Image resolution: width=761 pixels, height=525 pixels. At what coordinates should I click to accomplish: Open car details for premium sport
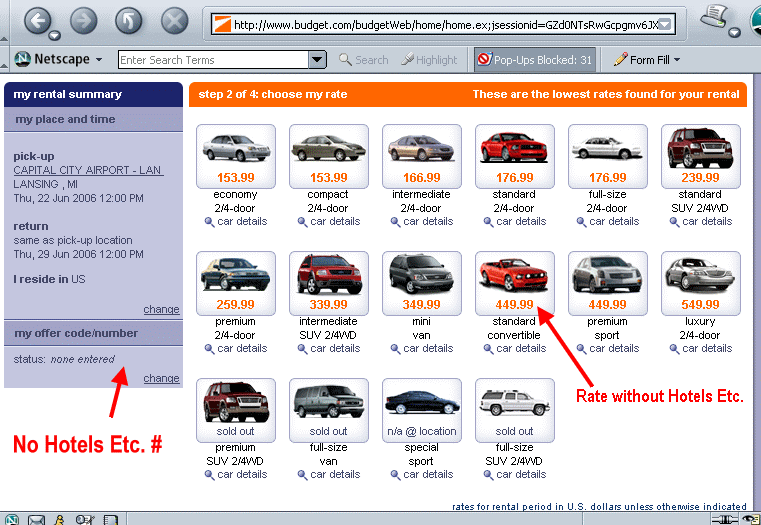point(608,349)
